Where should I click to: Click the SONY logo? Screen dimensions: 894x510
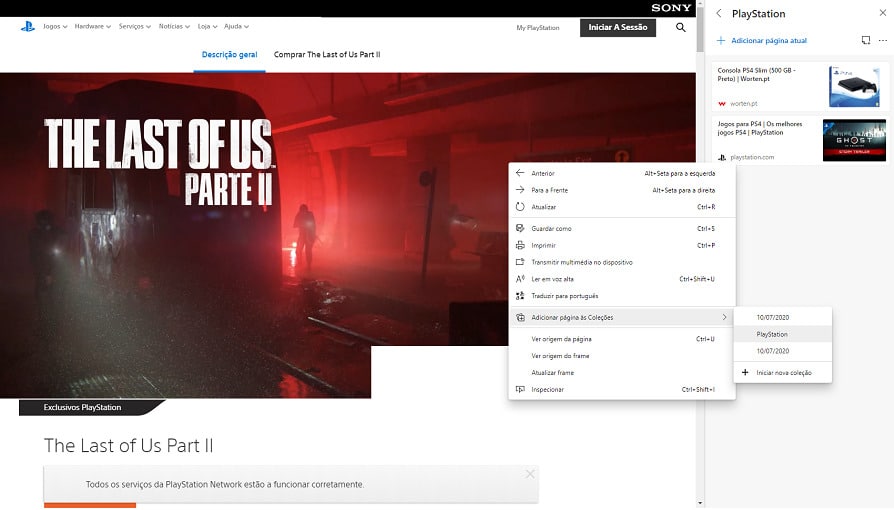tap(671, 8)
